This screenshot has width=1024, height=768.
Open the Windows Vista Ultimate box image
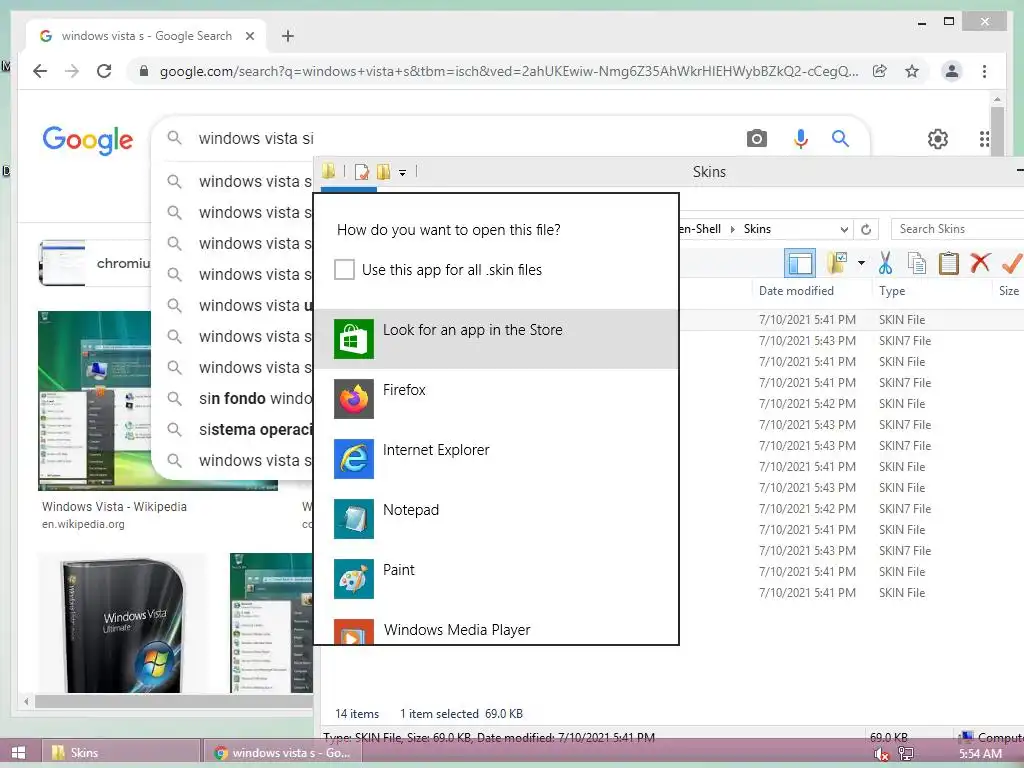[x=122, y=623]
